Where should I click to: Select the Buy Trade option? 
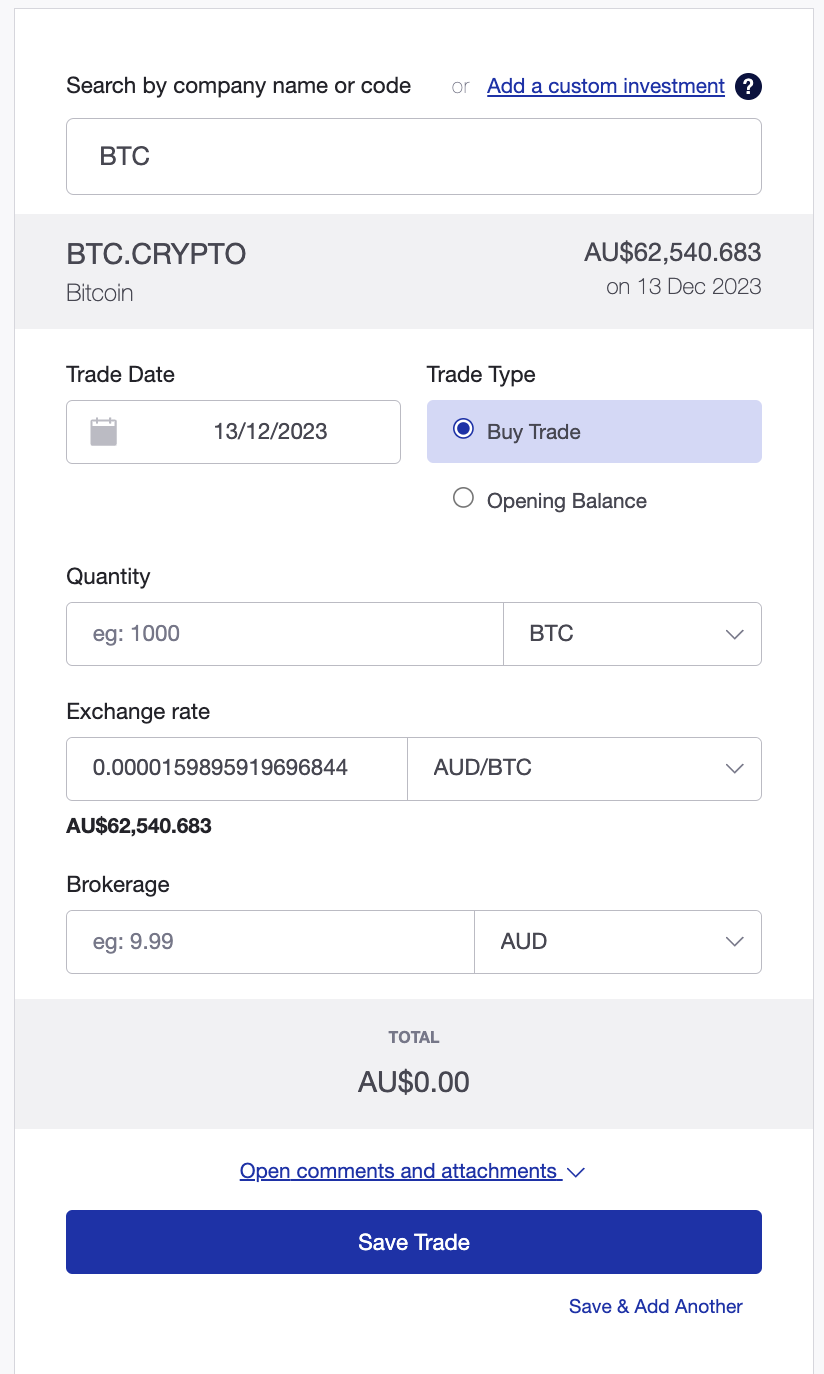pos(462,429)
